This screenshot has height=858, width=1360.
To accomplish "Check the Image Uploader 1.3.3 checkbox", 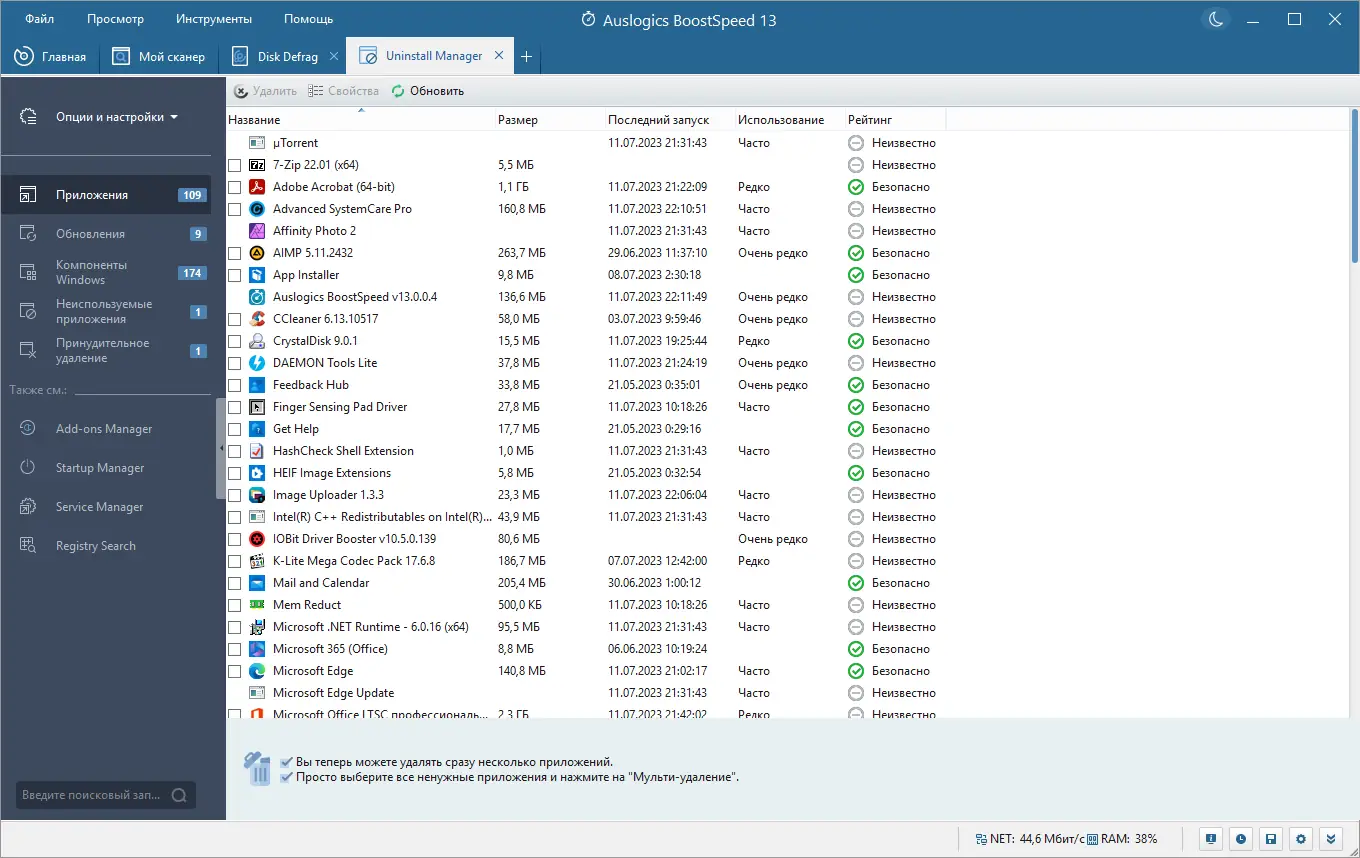I will [235, 495].
